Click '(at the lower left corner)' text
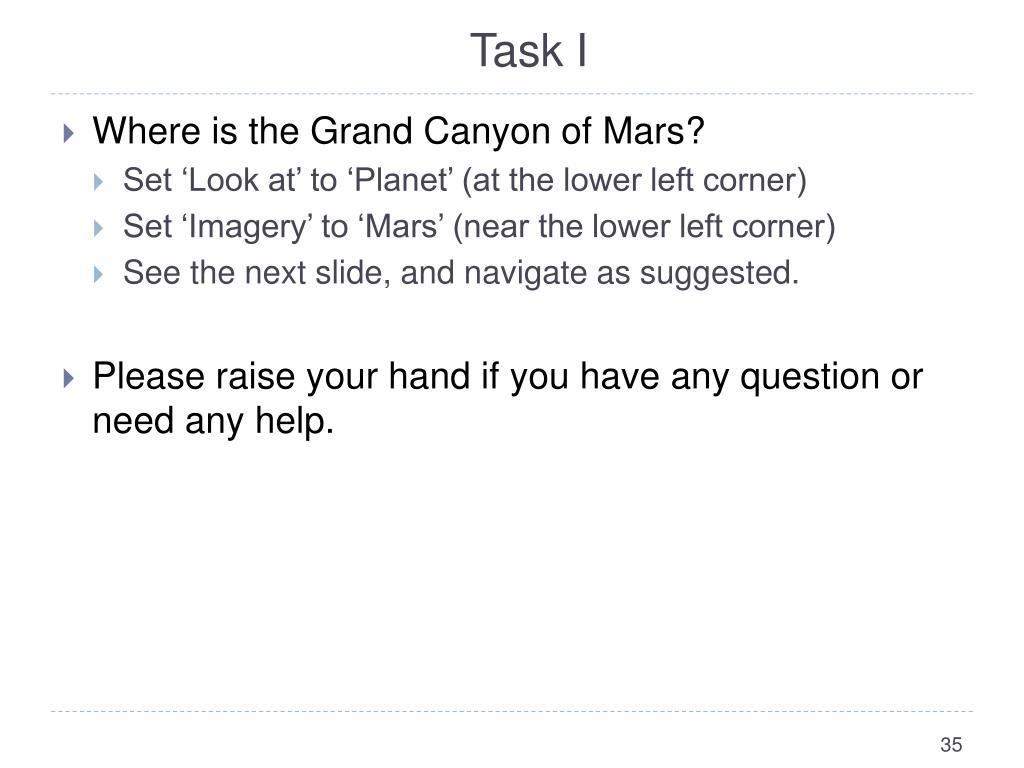 (x=634, y=181)
